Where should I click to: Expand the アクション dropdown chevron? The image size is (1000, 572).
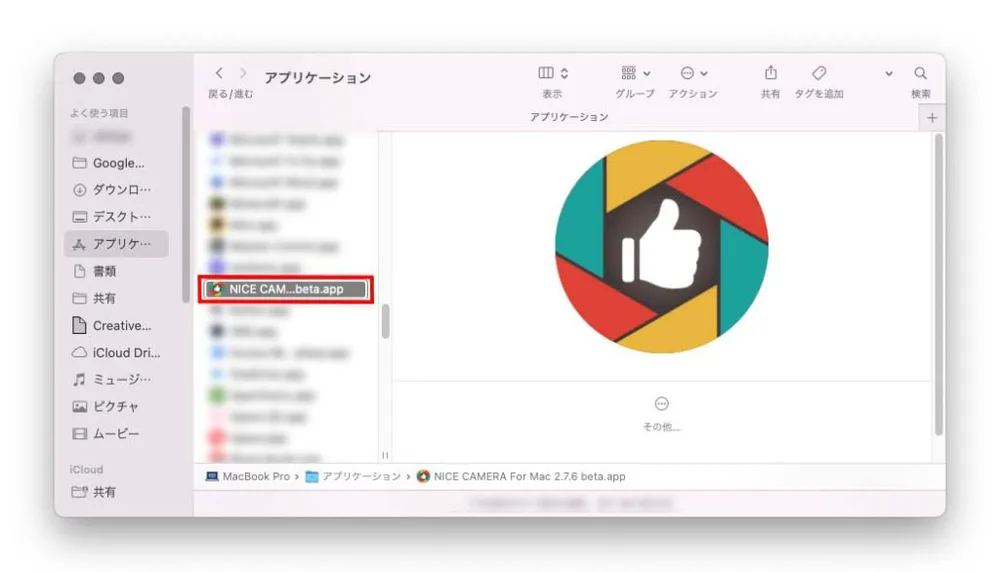tap(704, 74)
